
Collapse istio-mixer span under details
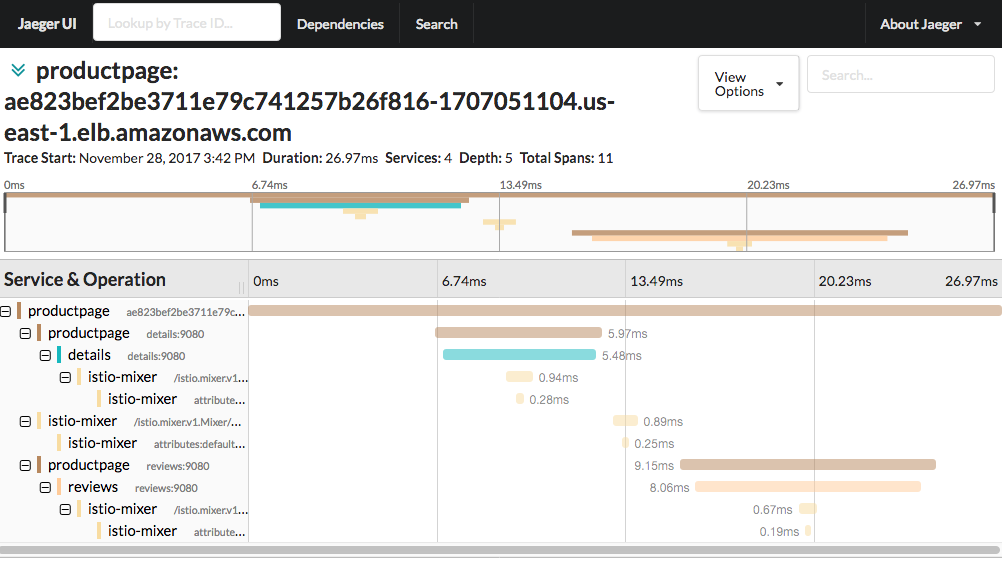65,378
